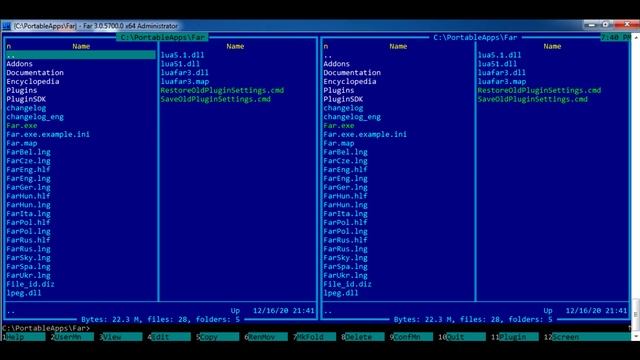Select FarSky.lng in the right panel
The height and width of the screenshot is (360, 640).
coord(345,258)
